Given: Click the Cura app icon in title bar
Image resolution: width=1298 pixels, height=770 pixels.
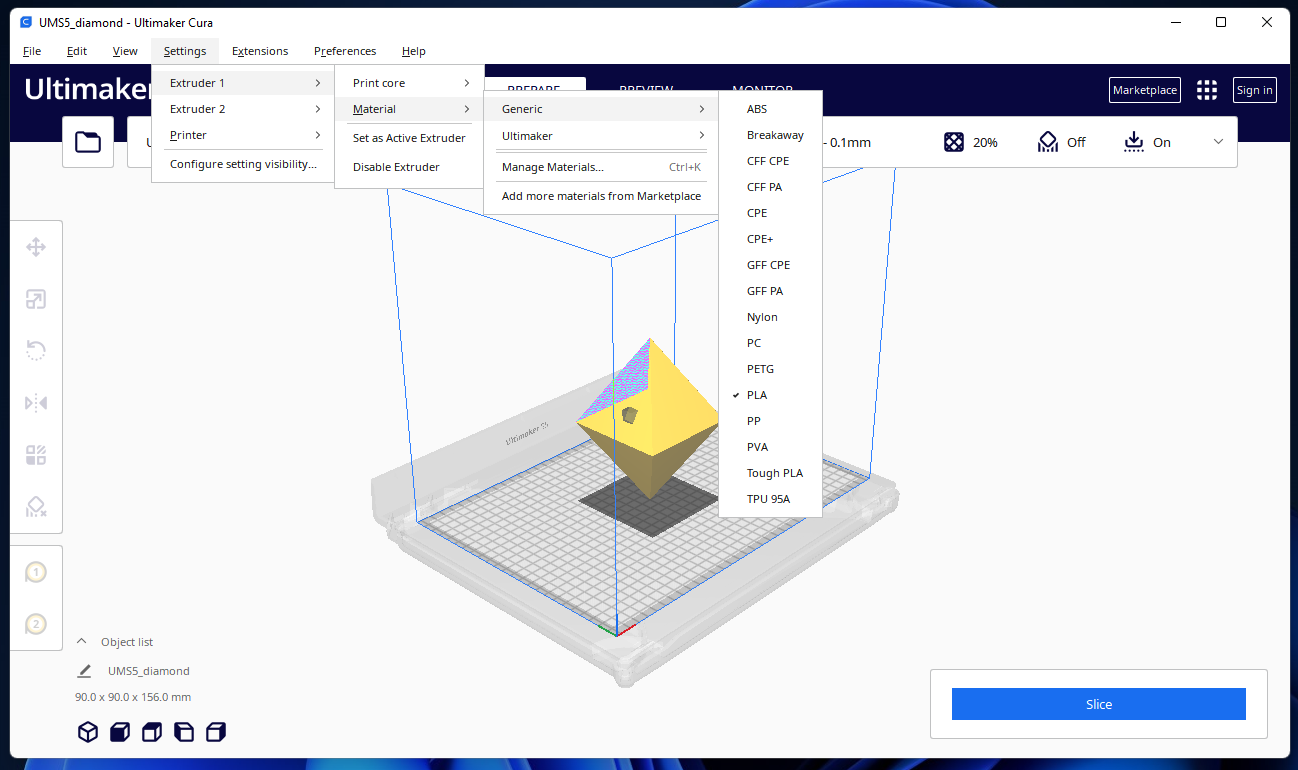Looking at the screenshot, I should 26,22.
